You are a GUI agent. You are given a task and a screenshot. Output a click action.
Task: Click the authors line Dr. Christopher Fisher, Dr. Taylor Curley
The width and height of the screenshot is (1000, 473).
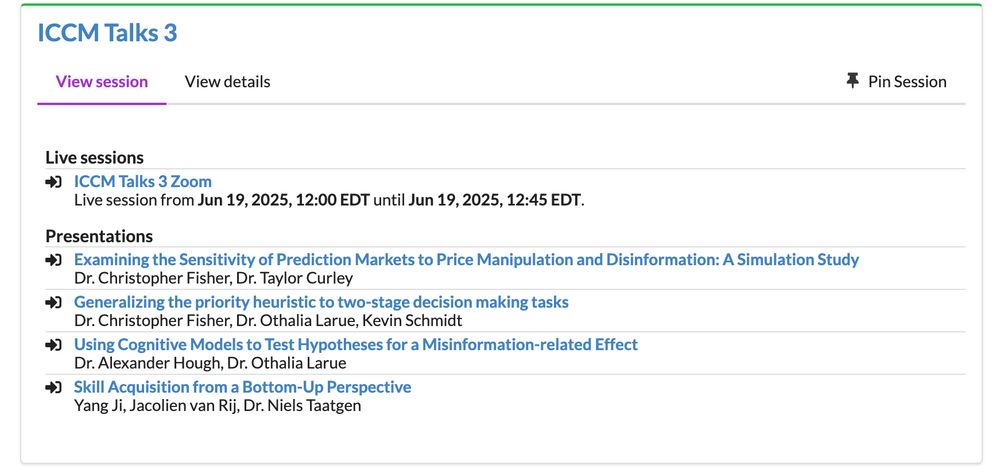coord(214,278)
